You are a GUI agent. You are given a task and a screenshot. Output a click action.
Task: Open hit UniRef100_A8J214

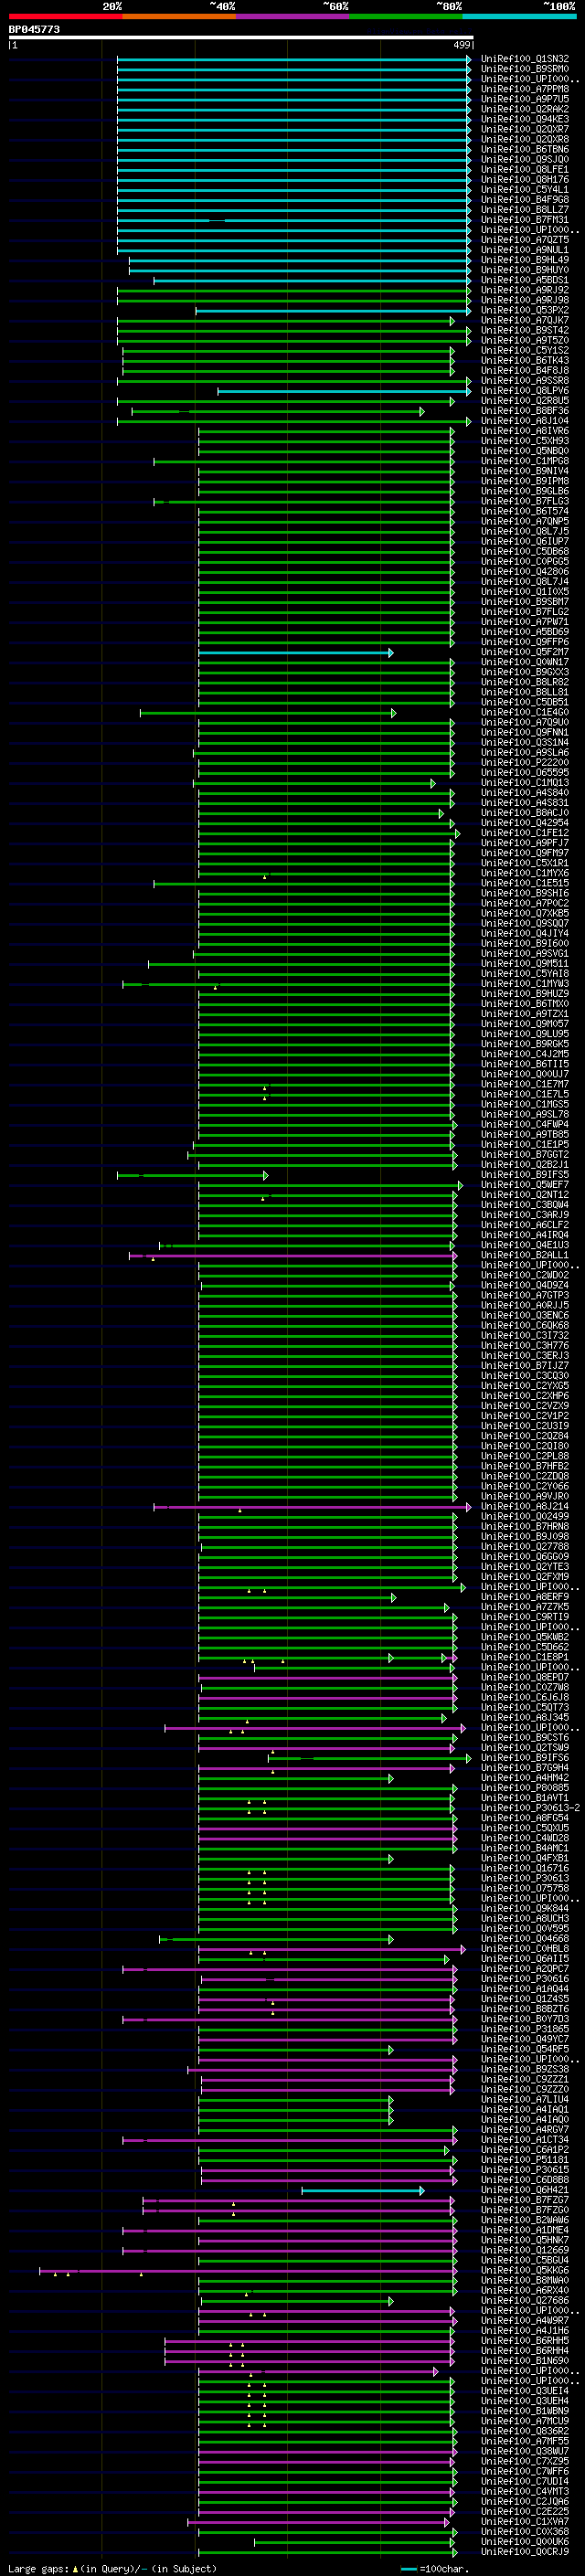[x=525, y=1506]
